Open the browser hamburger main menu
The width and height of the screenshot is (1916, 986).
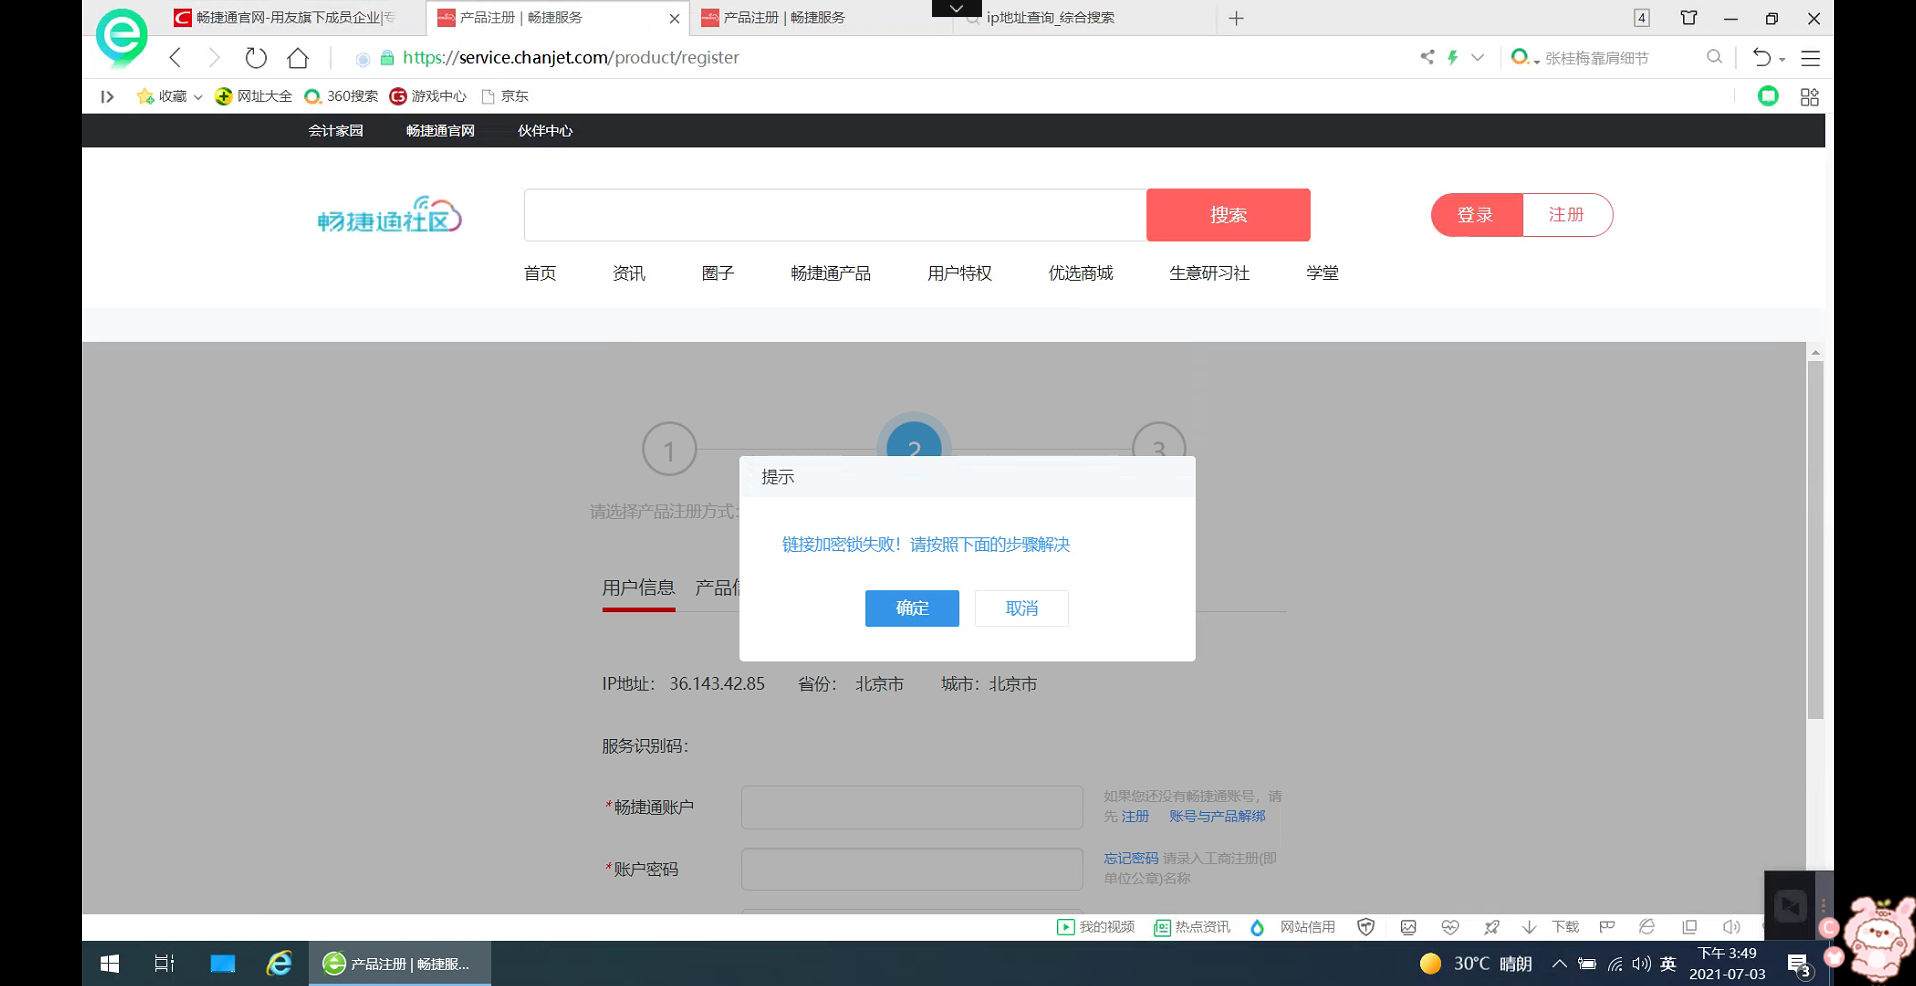[1810, 58]
